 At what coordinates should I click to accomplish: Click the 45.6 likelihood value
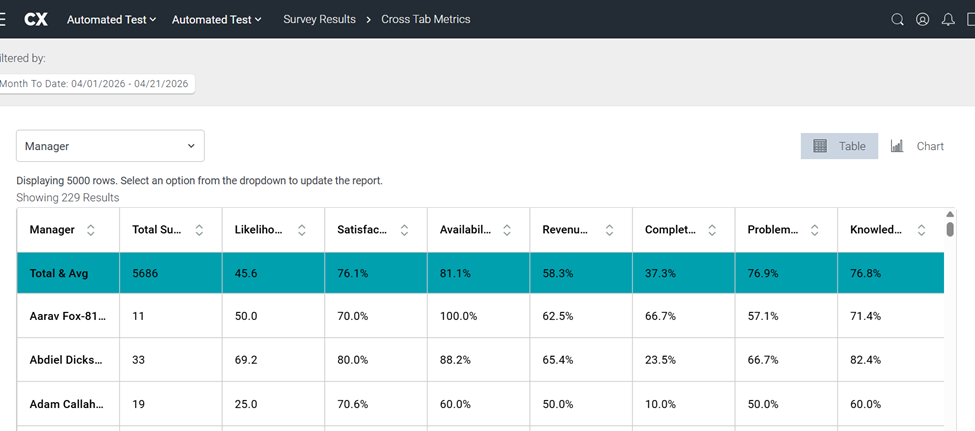click(246, 273)
